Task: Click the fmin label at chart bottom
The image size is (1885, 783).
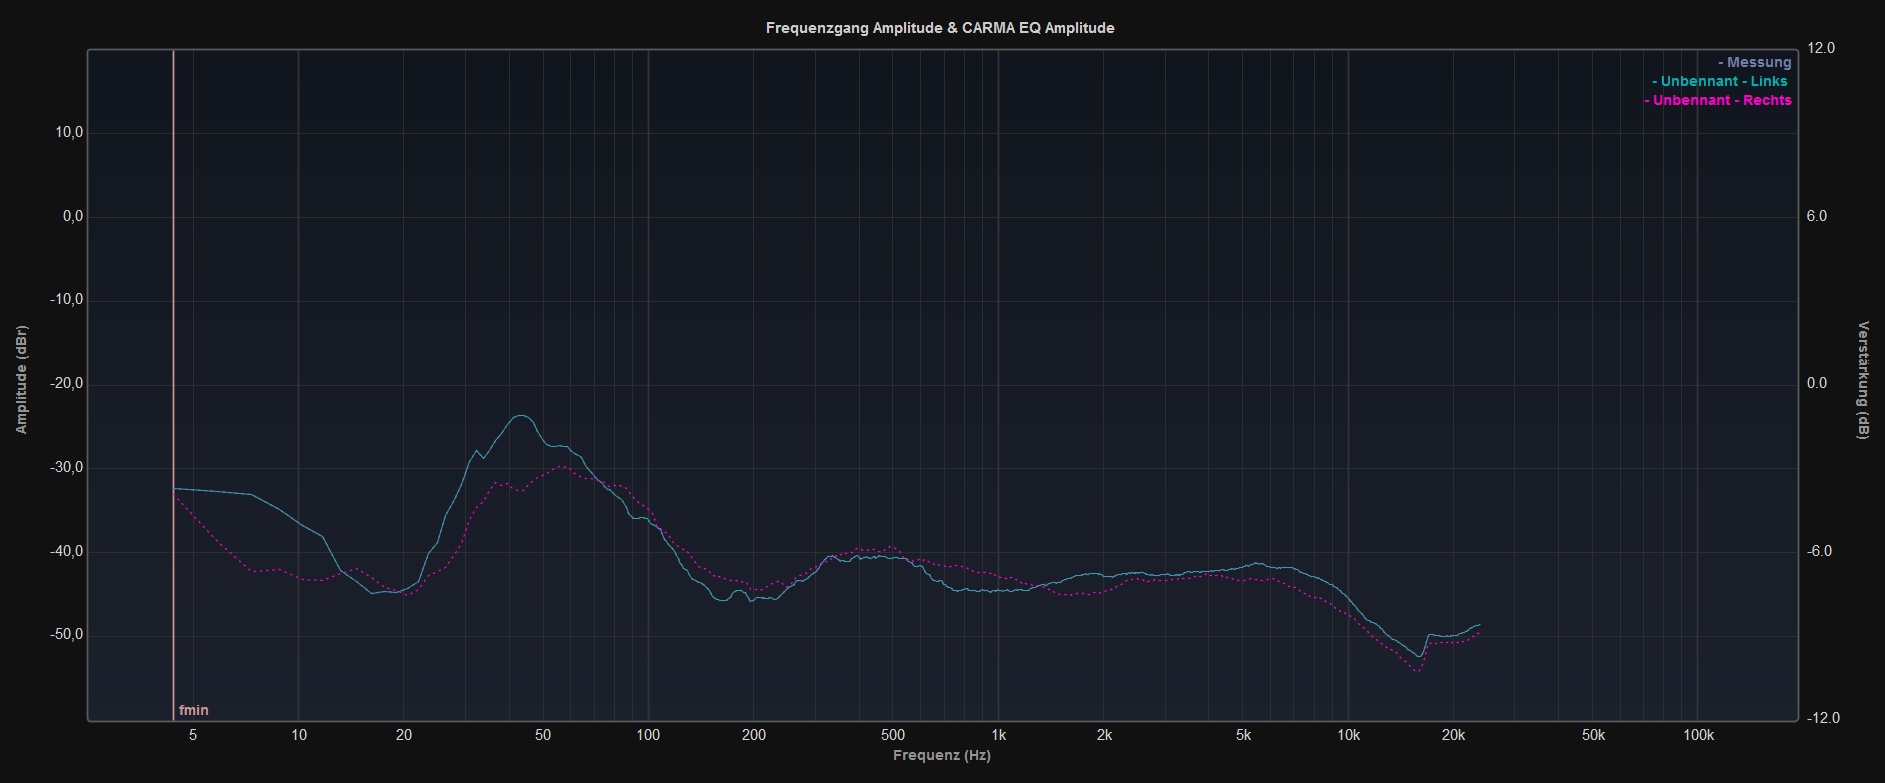Action: tap(194, 710)
